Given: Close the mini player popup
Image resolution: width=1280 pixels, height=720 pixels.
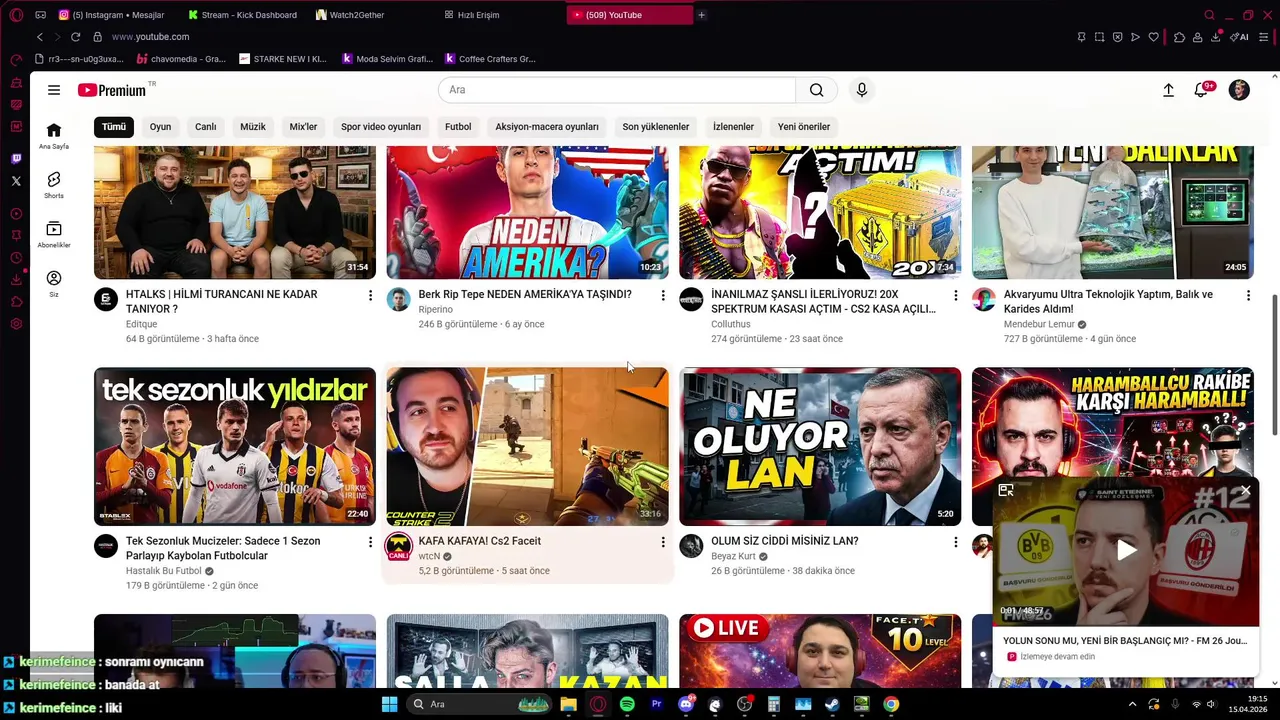Looking at the screenshot, I should [x=1246, y=490].
